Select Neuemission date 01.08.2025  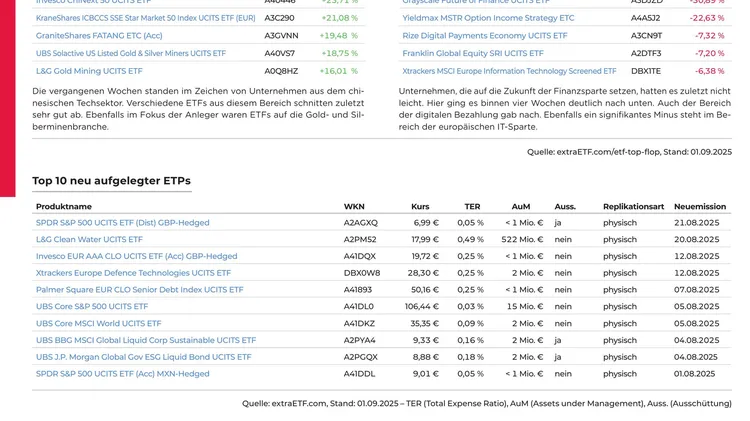tap(695, 374)
